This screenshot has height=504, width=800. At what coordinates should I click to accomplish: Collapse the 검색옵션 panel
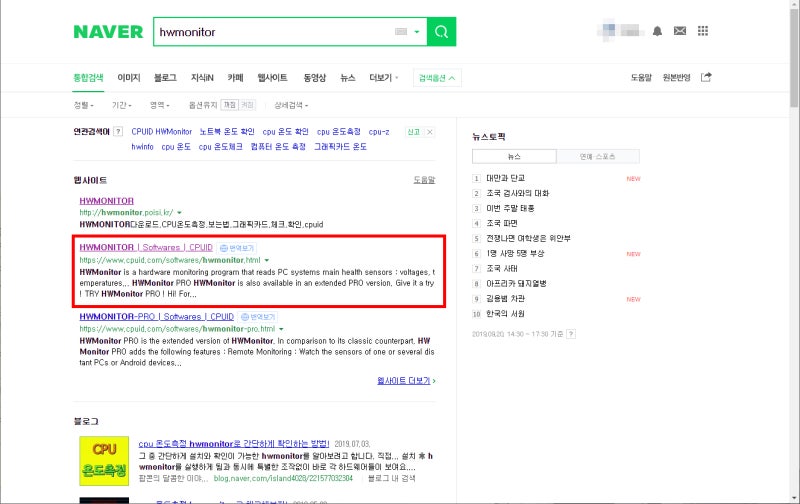[x=437, y=78]
